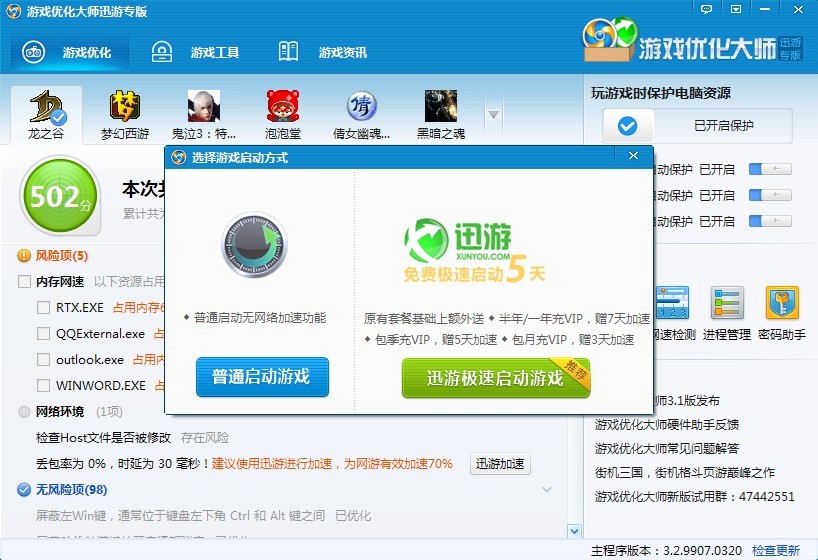
Task: Close the 选择游戏启动方式 dialog
Action: tap(633, 156)
